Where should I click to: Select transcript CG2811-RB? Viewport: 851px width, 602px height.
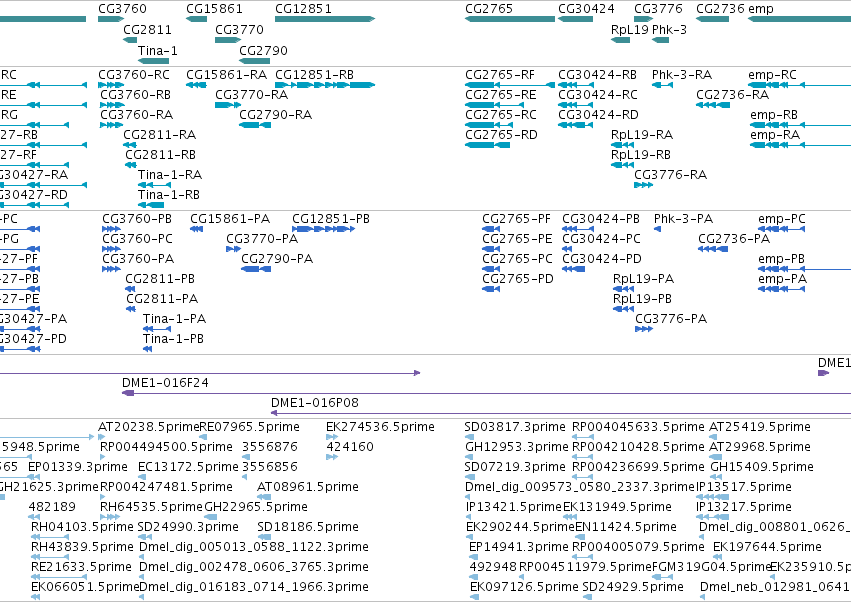[x=160, y=155]
